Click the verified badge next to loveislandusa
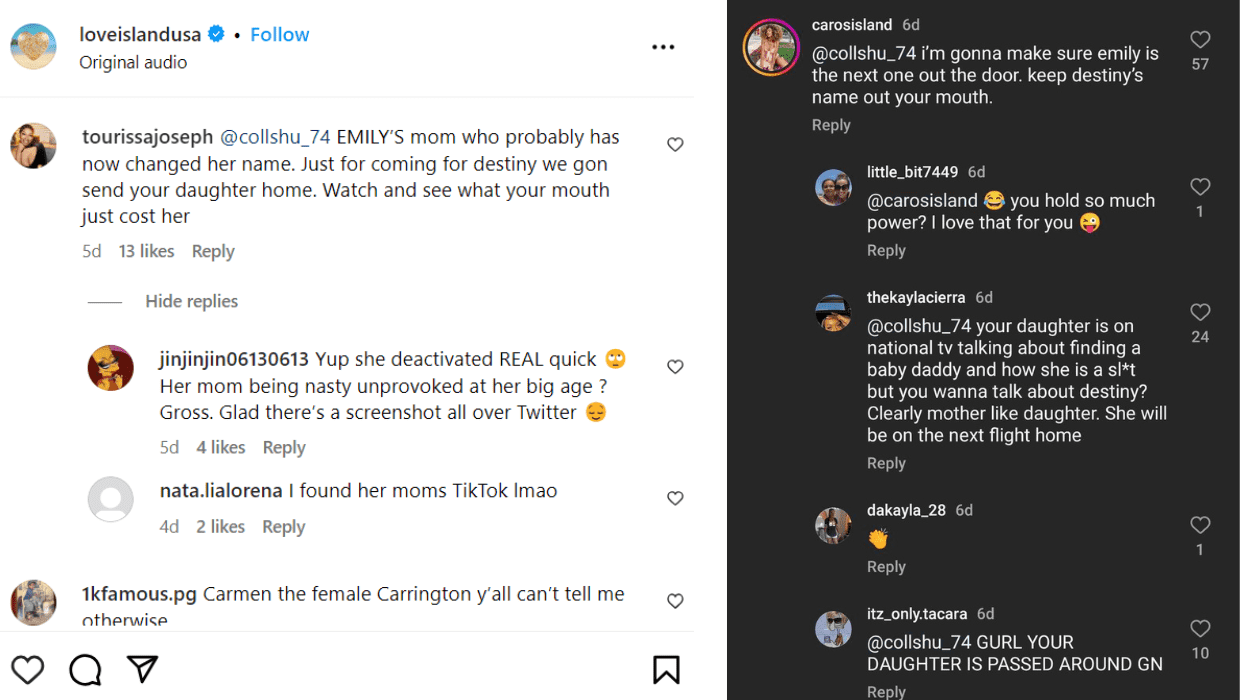Screen dimensions: 1240x700 click(216, 33)
